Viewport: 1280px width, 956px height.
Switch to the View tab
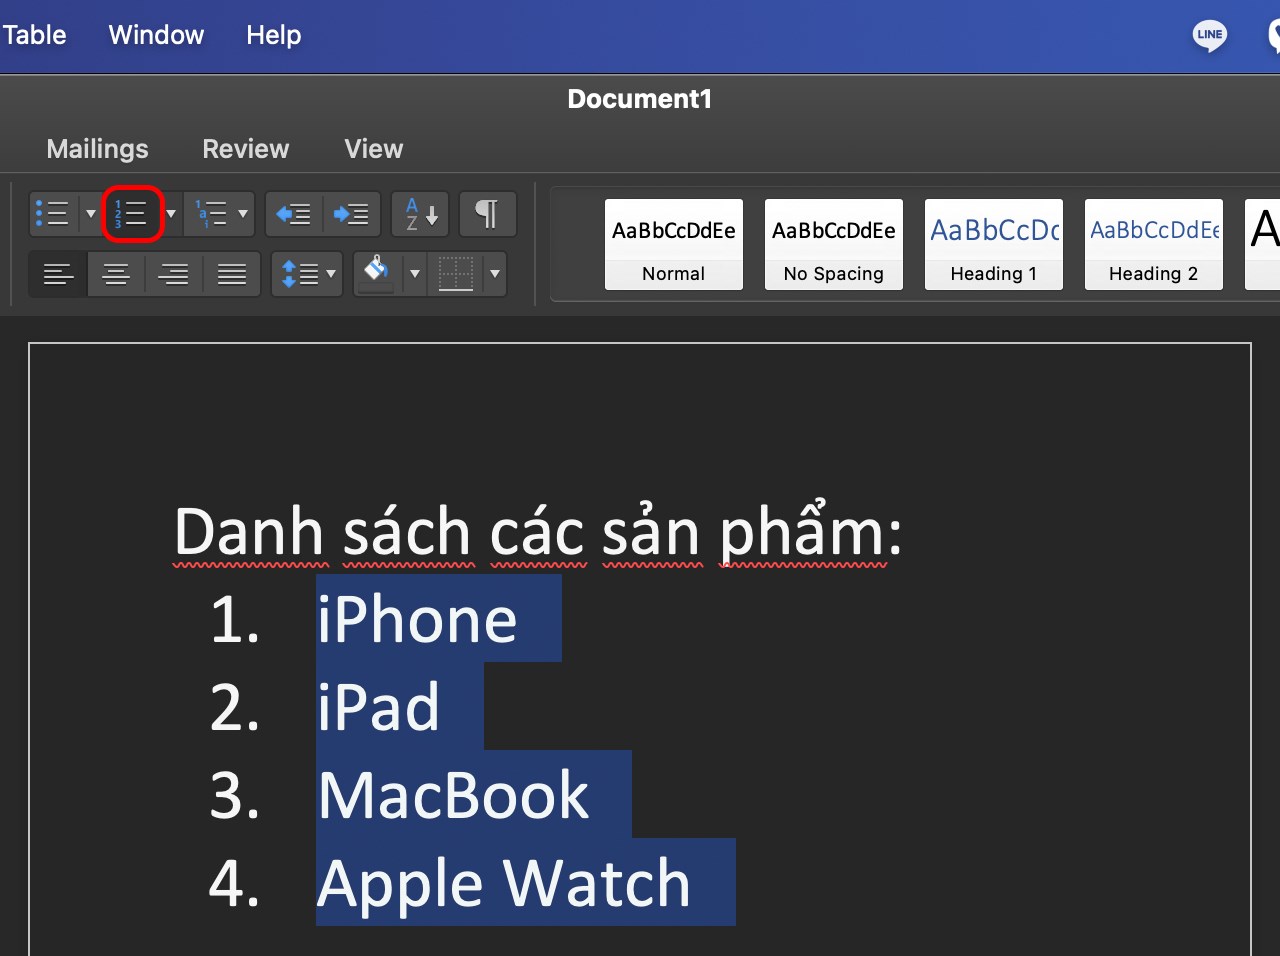(374, 149)
